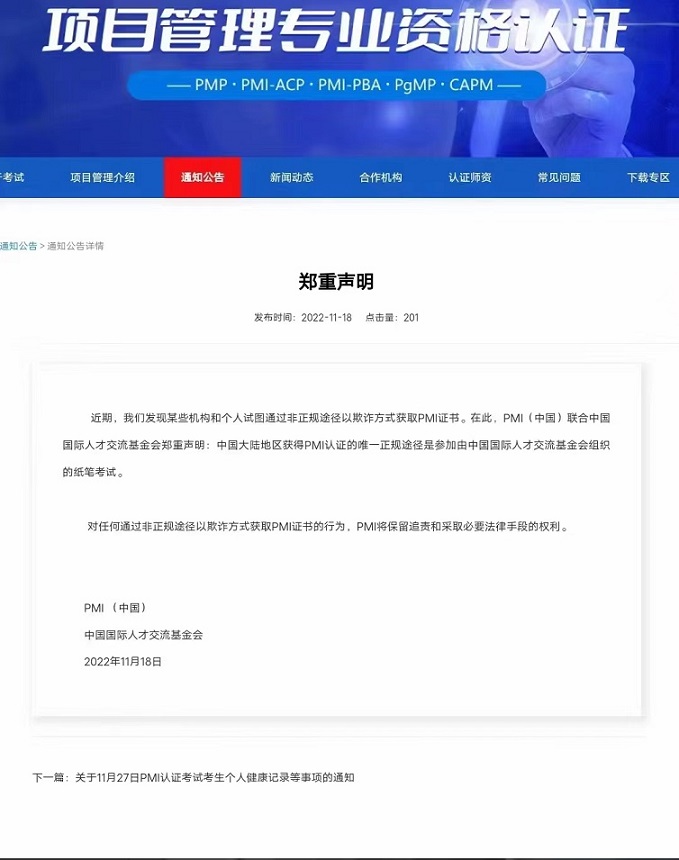Image resolution: width=679 pixels, height=860 pixels.
Task: Click the PMP·PMI-ACP certification banner pill
Action: pyautogui.click(x=336, y=85)
